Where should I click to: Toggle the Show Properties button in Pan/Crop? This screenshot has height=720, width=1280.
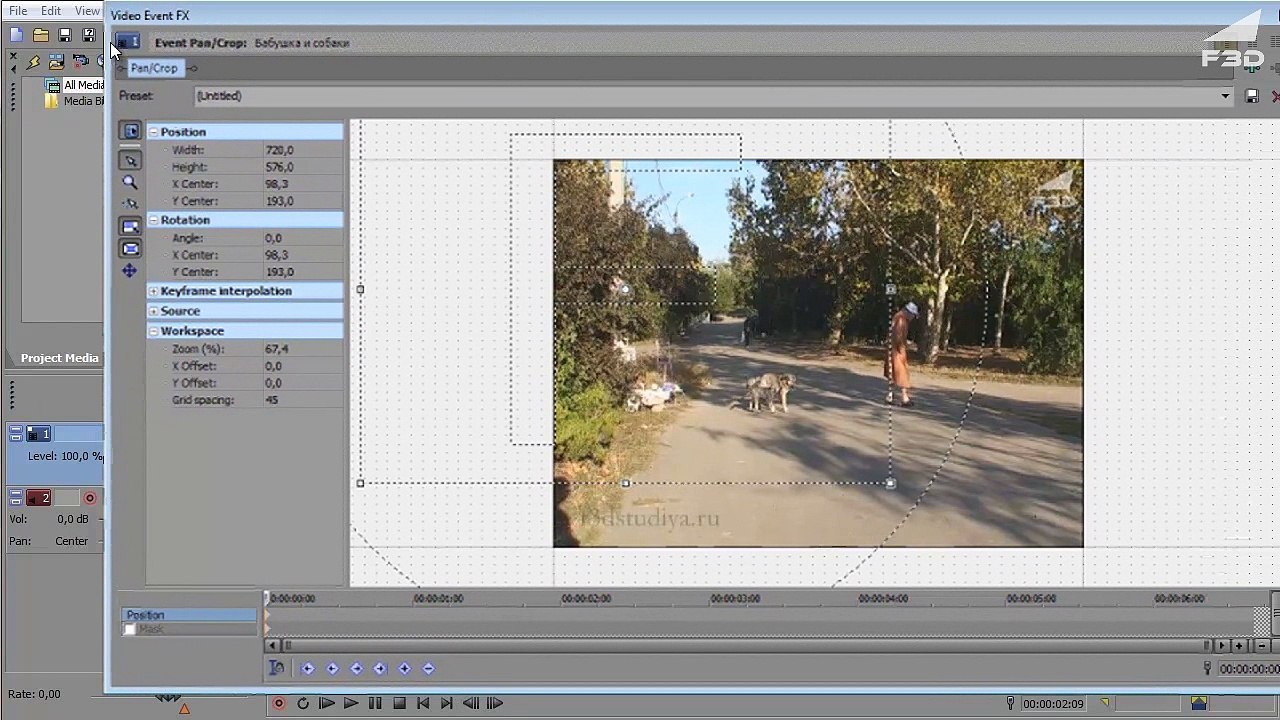pyautogui.click(x=130, y=131)
